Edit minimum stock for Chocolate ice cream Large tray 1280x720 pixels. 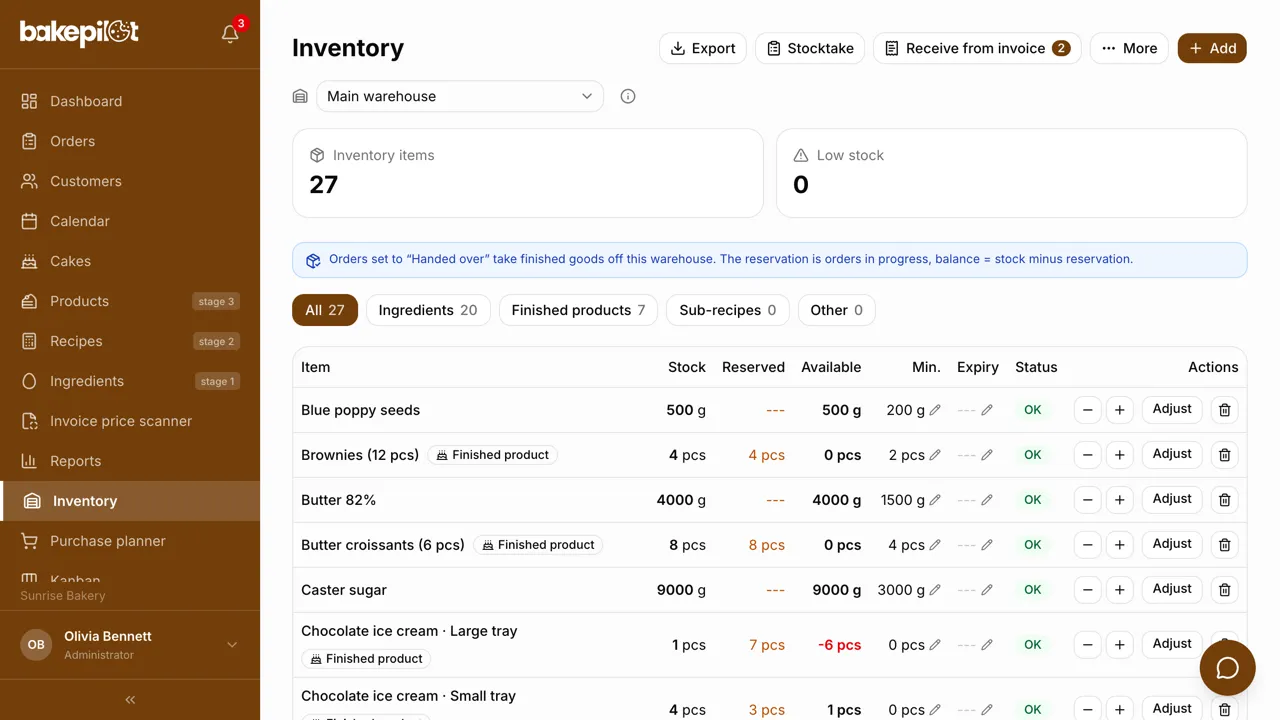(935, 645)
